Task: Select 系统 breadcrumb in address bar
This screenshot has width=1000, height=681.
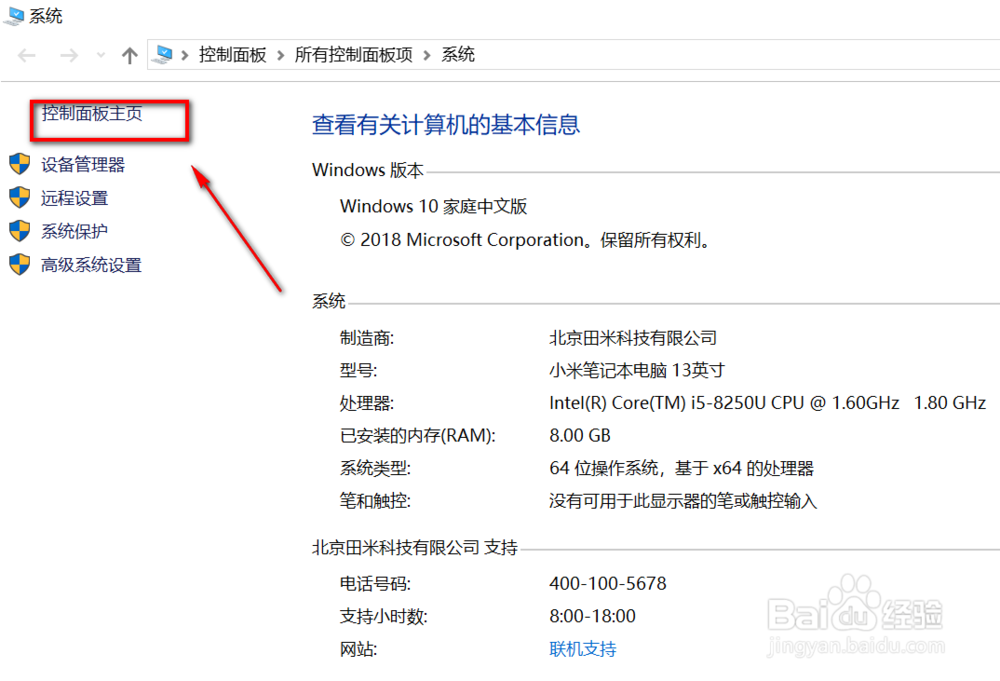Action: (x=458, y=55)
